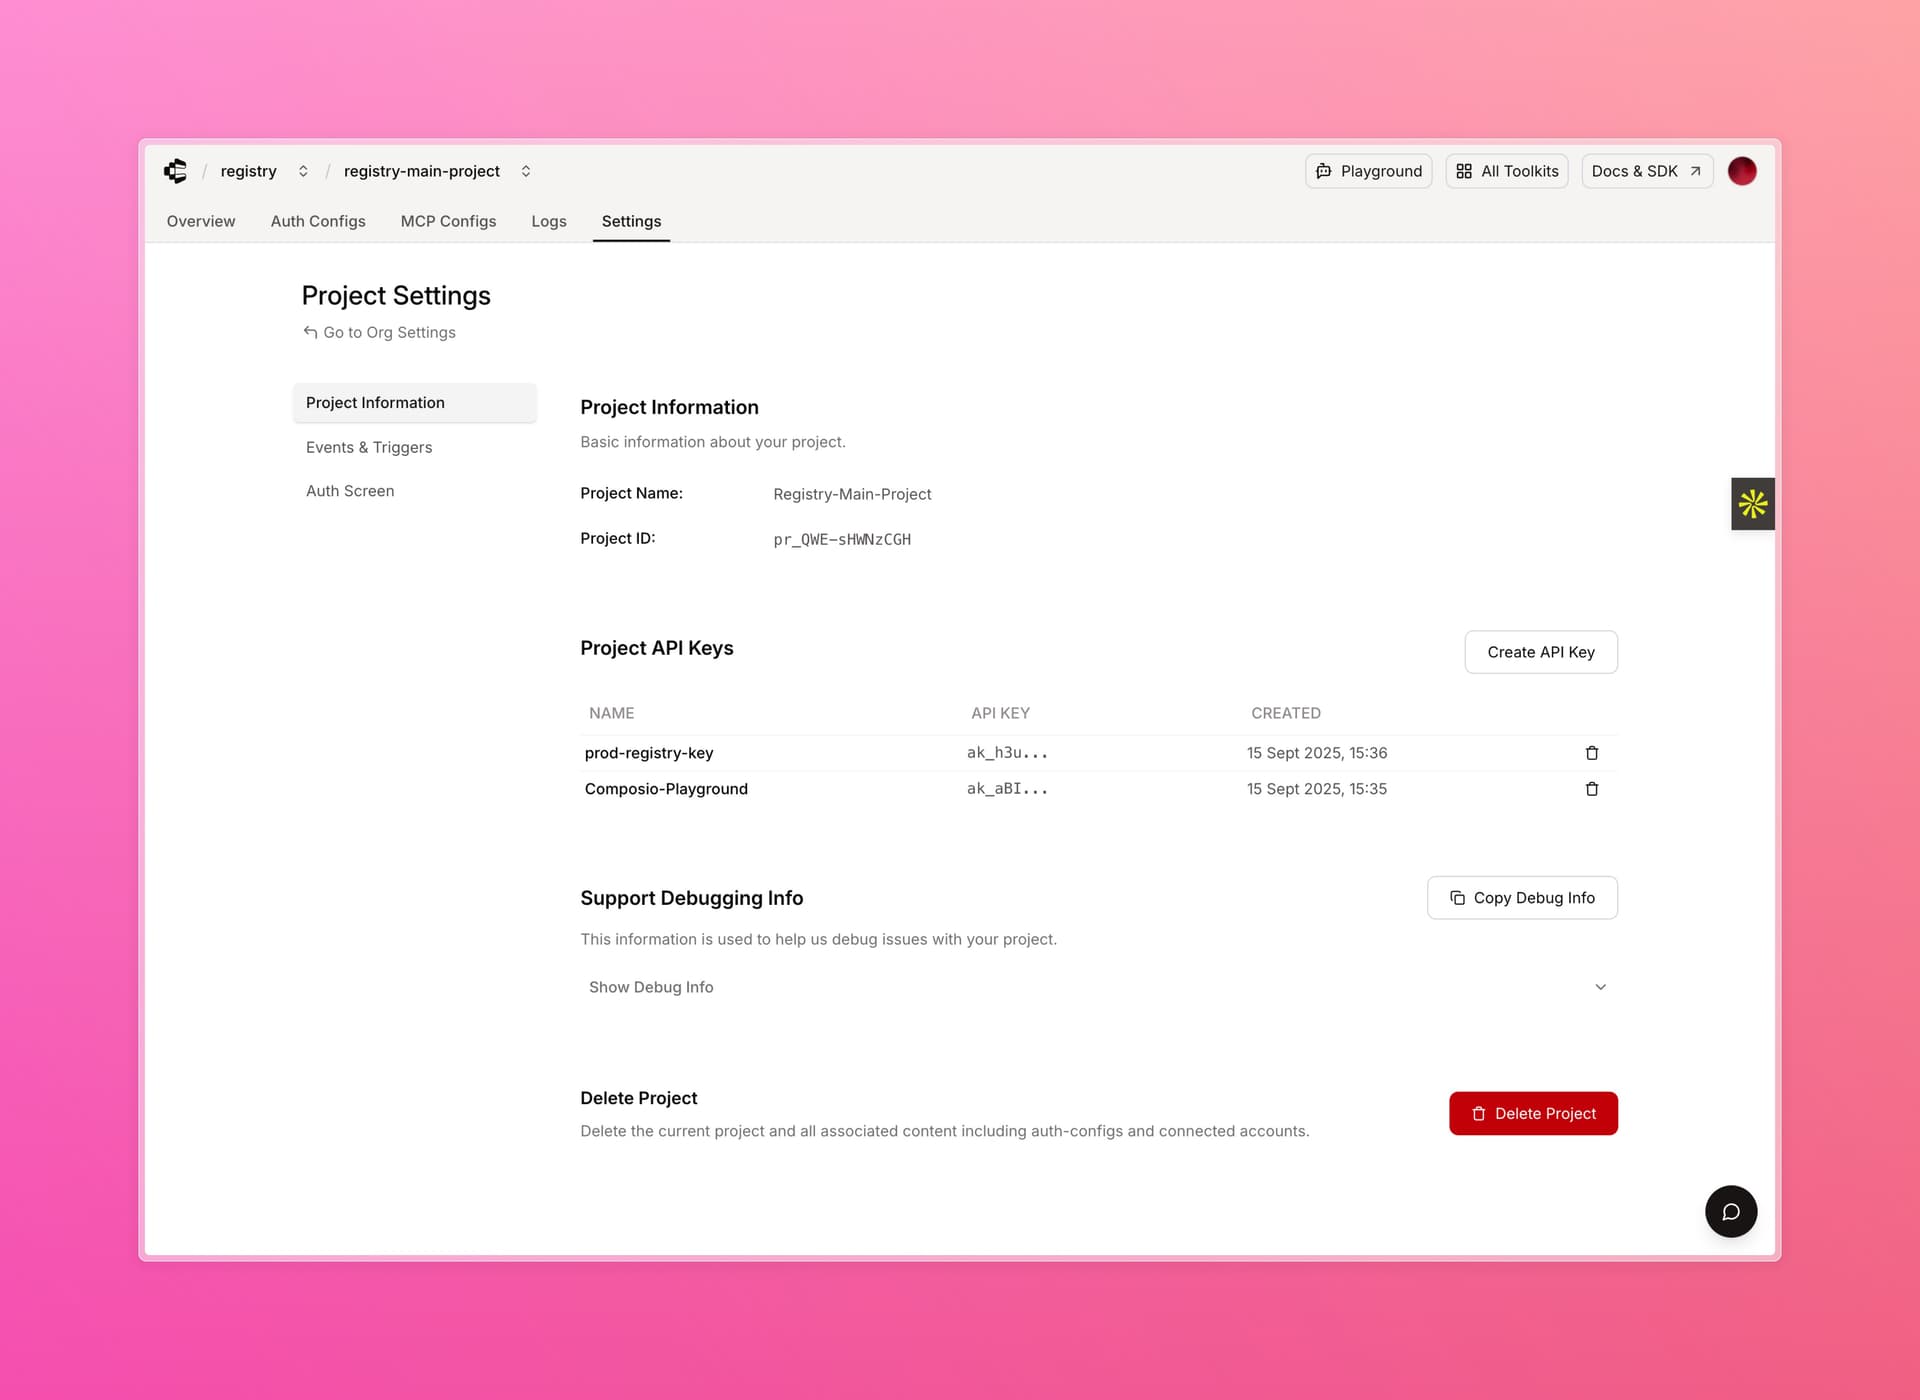Open the registry organization switcher
Image resolution: width=1920 pixels, height=1400 pixels.
click(x=303, y=171)
